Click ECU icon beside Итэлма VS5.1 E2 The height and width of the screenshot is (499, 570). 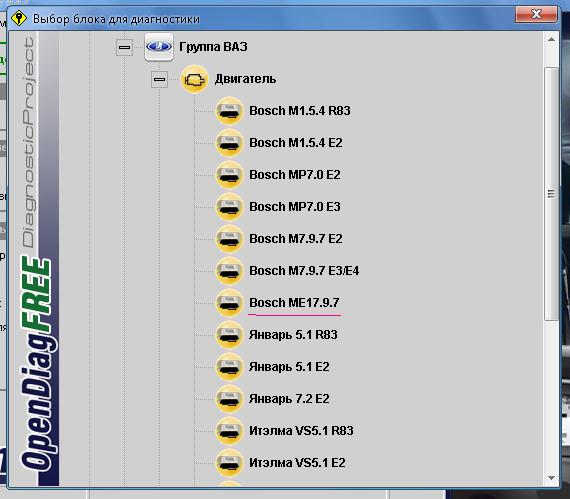pos(229,462)
